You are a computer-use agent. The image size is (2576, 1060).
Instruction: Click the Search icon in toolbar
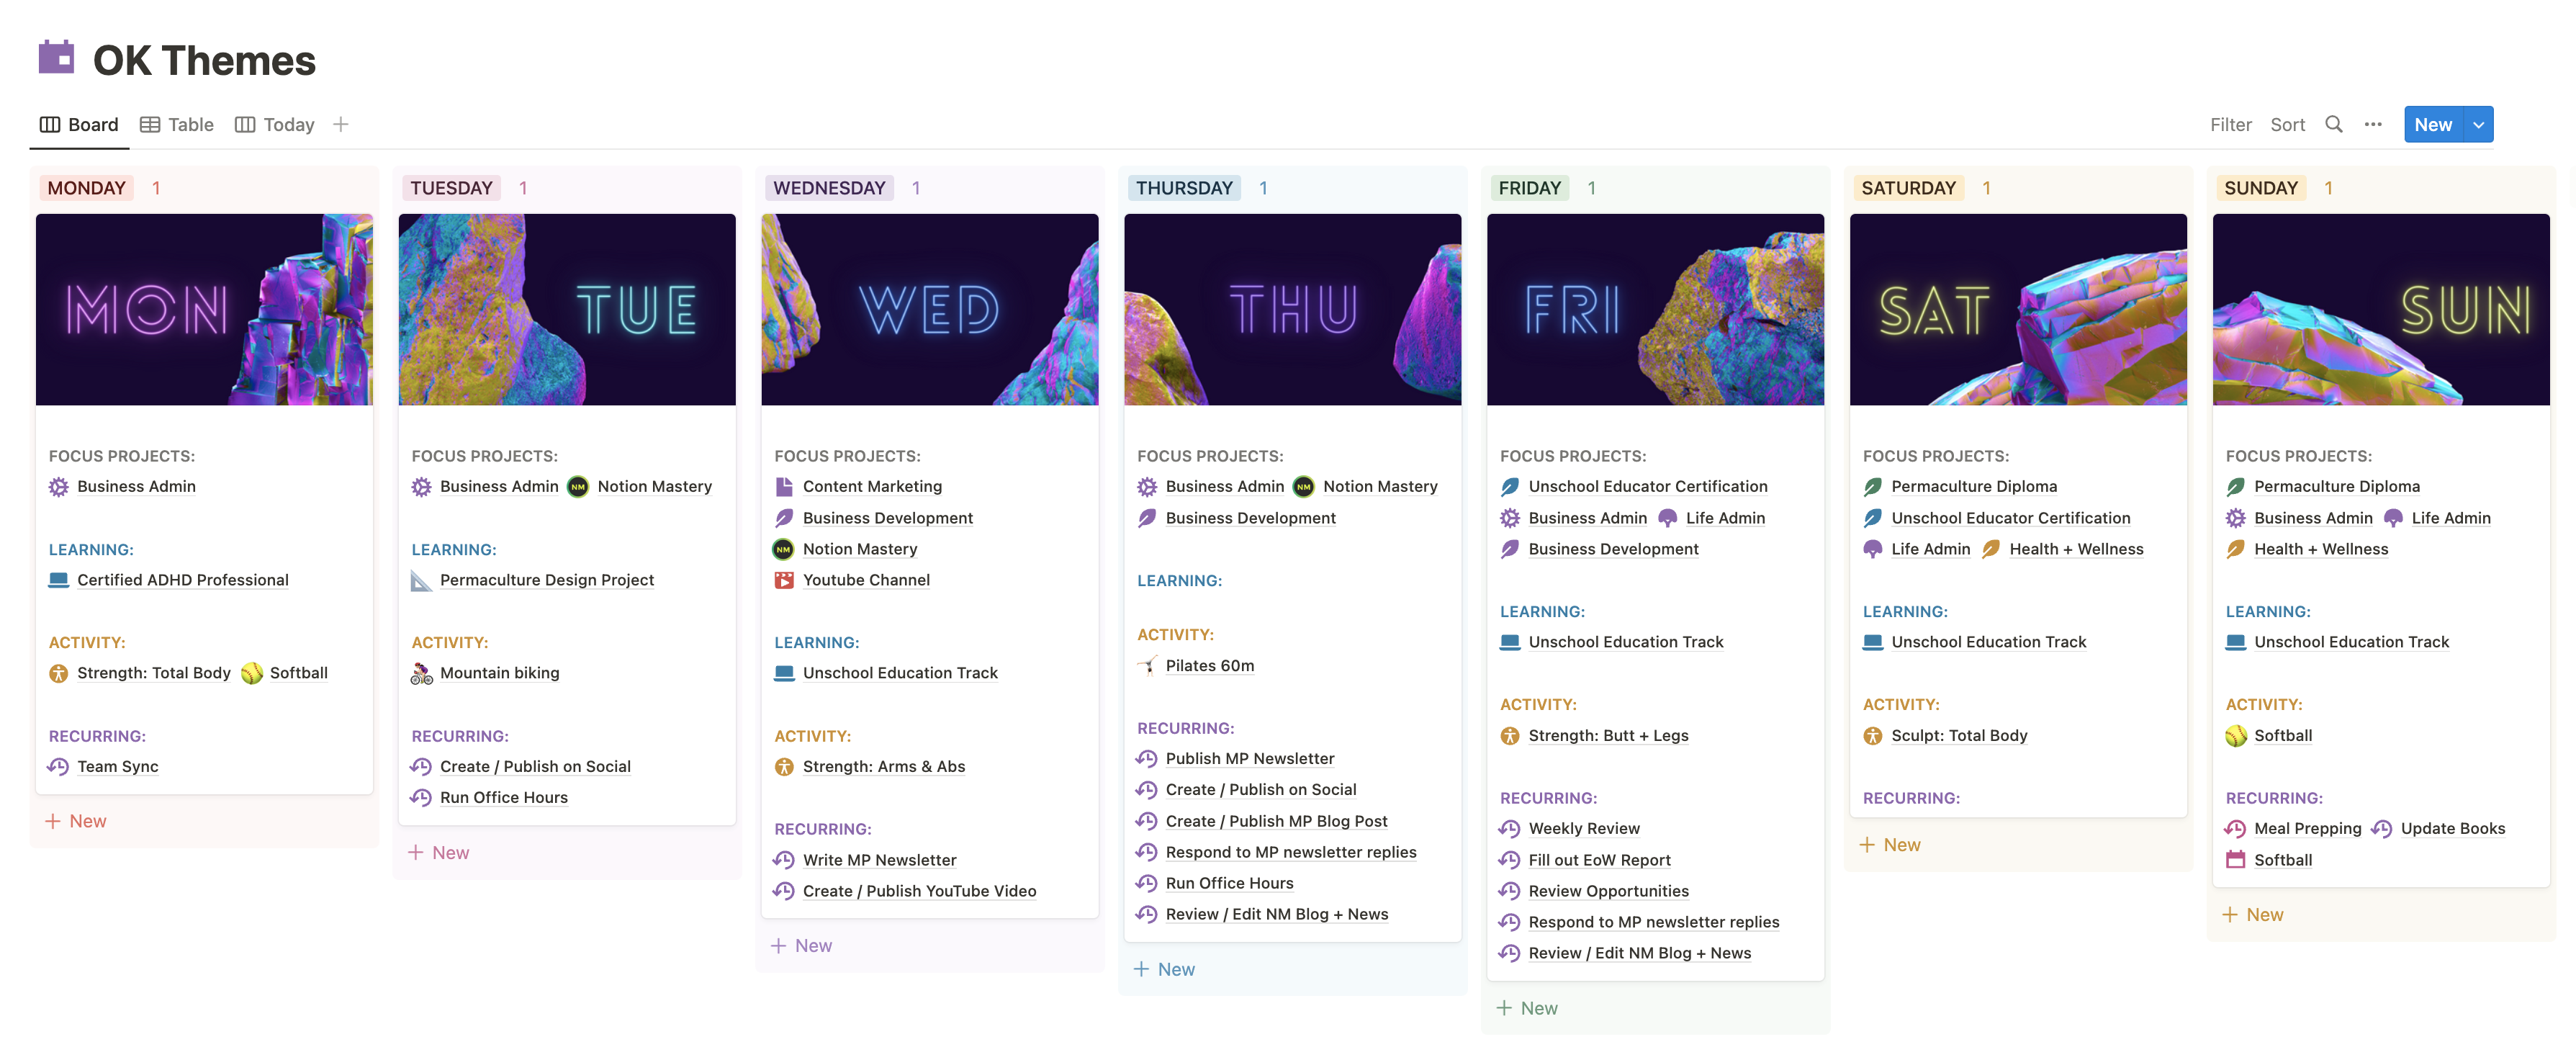click(2335, 123)
